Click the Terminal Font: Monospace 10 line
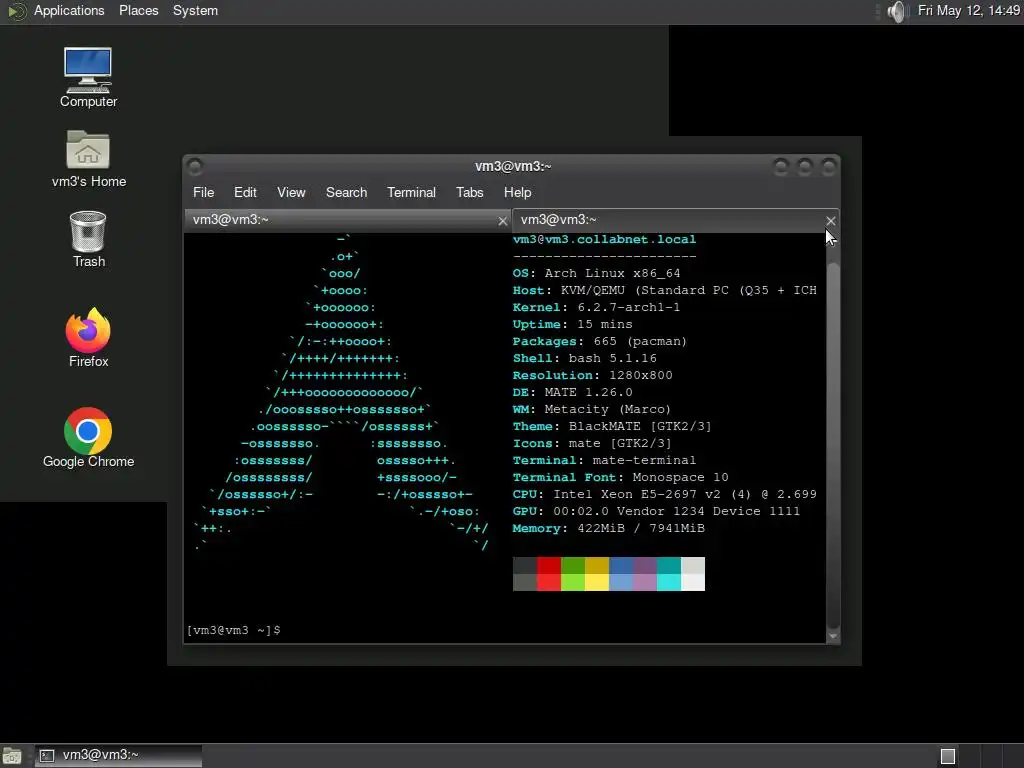Viewport: 1024px width, 768px height. pos(620,477)
